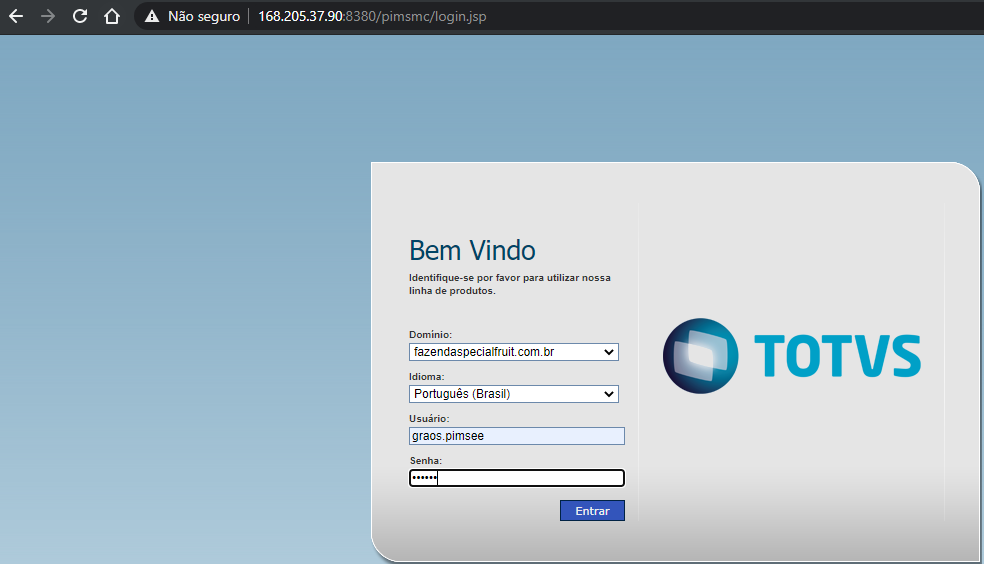Go to the browser home page
The height and width of the screenshot is (564, 984).
(112, 17)
